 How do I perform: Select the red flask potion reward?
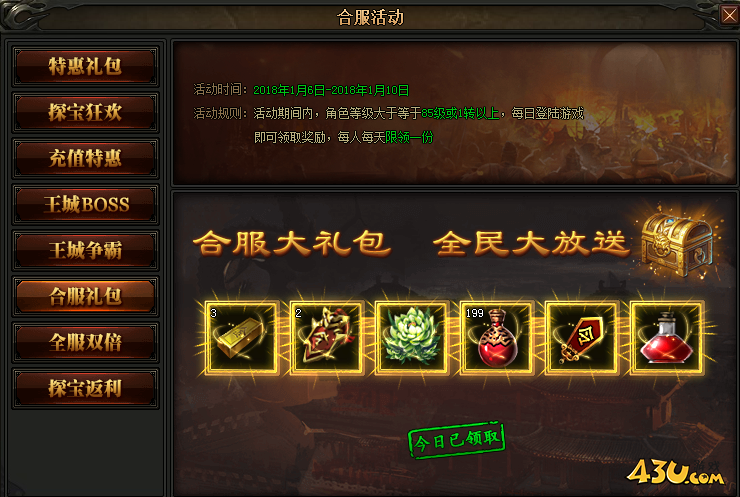point(666,337)
